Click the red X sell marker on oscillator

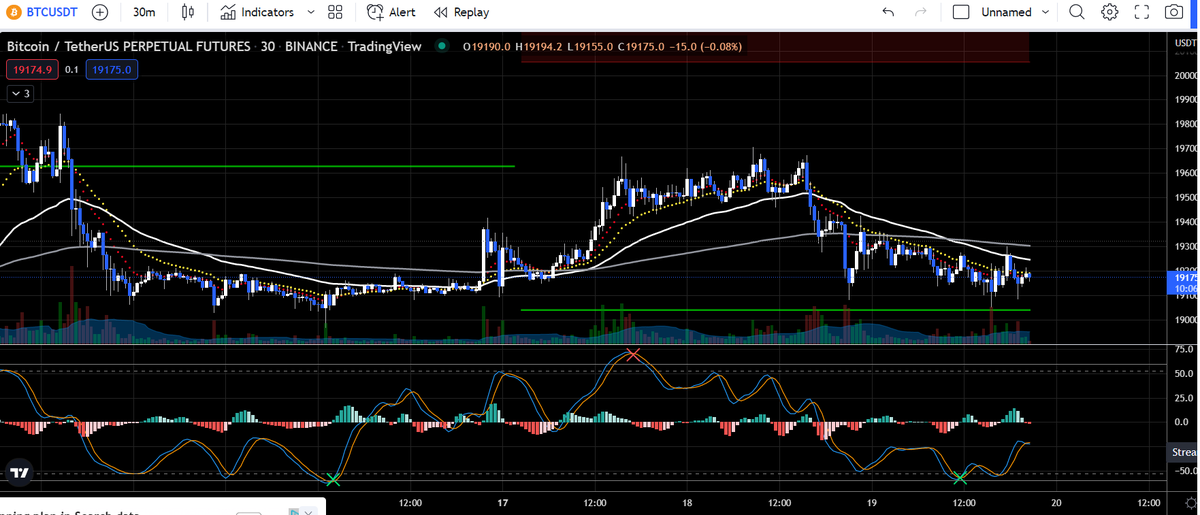tap(632, 354)
